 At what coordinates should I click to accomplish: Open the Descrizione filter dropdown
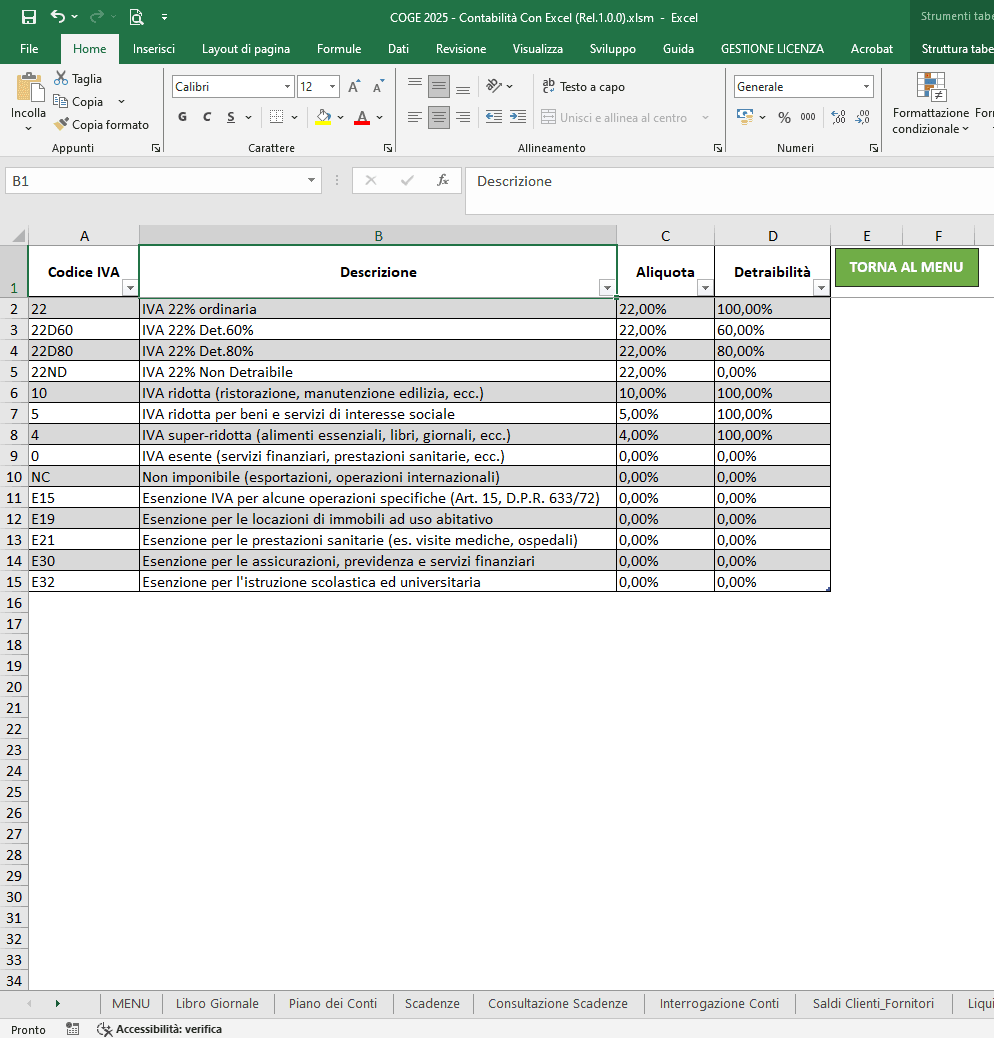pyautogui.click(x=607, y=288)
